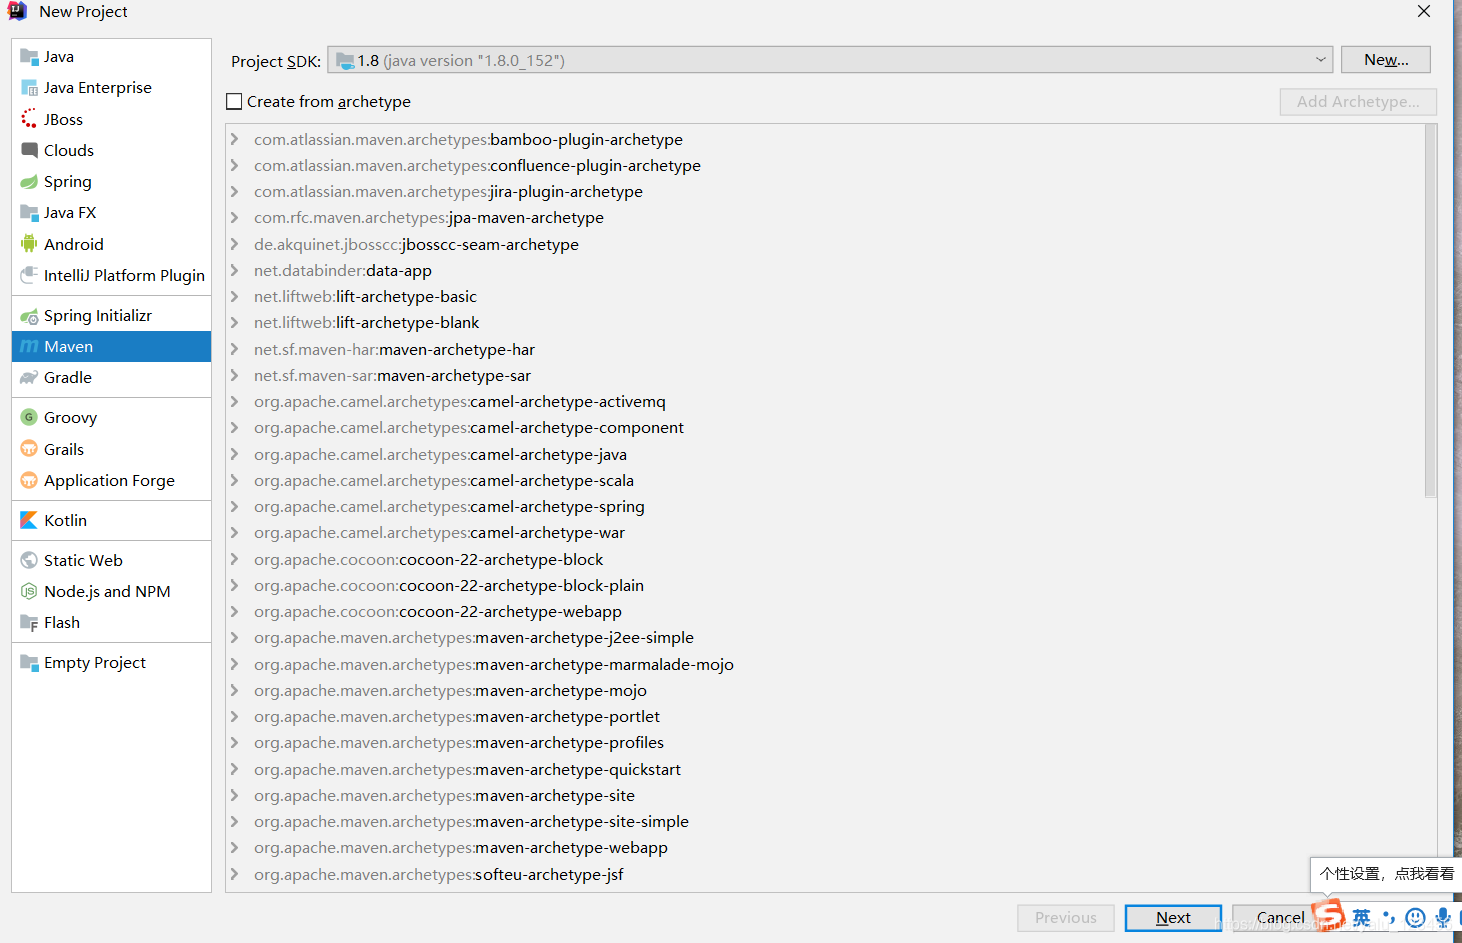Click the Java folder icon in sidebar
This screenshot has width=1462, height=943.
click(x=29, y=57)
